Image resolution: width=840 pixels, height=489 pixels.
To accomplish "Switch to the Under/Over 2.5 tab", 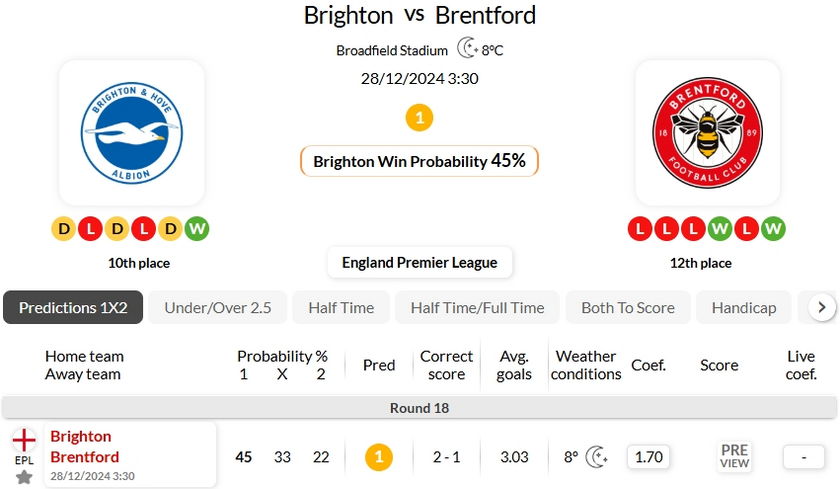I will tap(217, 307).
